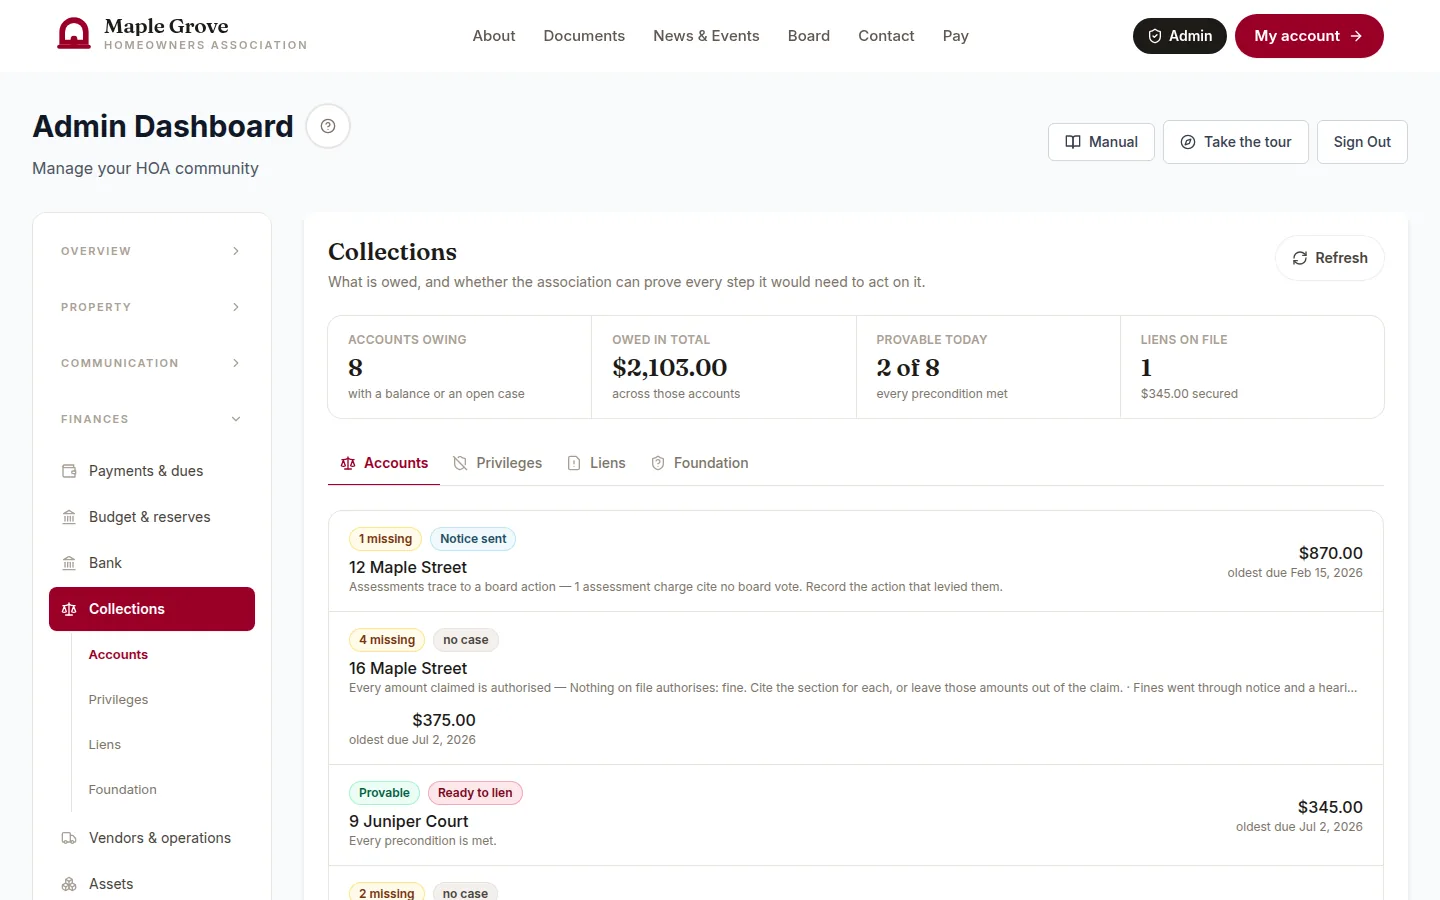Open the Contact page link
This screenshot has width=1440, height=900.
pyautogui.click(x=886, y=36)
